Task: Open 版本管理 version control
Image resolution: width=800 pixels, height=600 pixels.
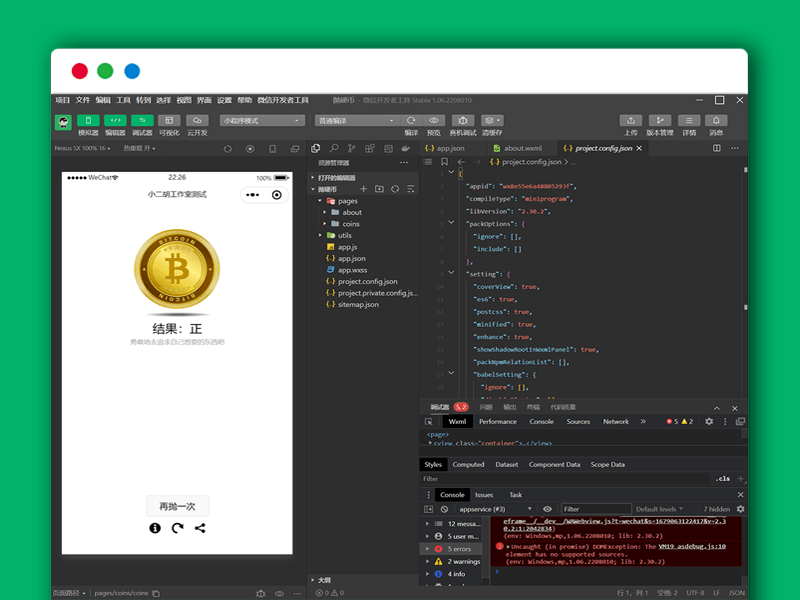Action: point(660,120)
